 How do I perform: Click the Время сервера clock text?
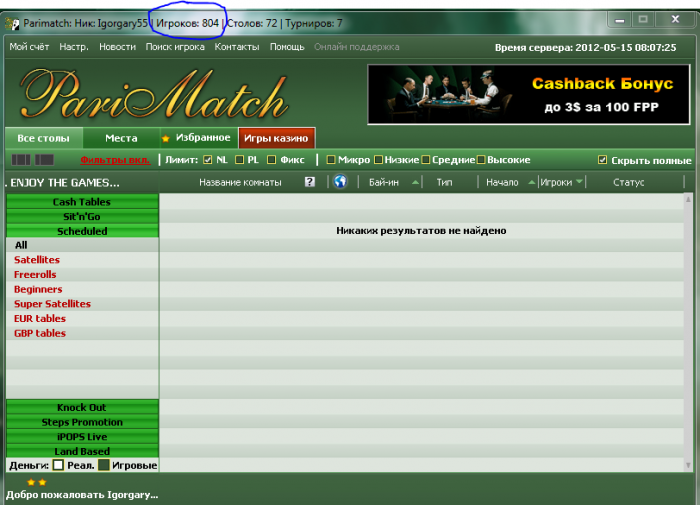coord(585,48)
